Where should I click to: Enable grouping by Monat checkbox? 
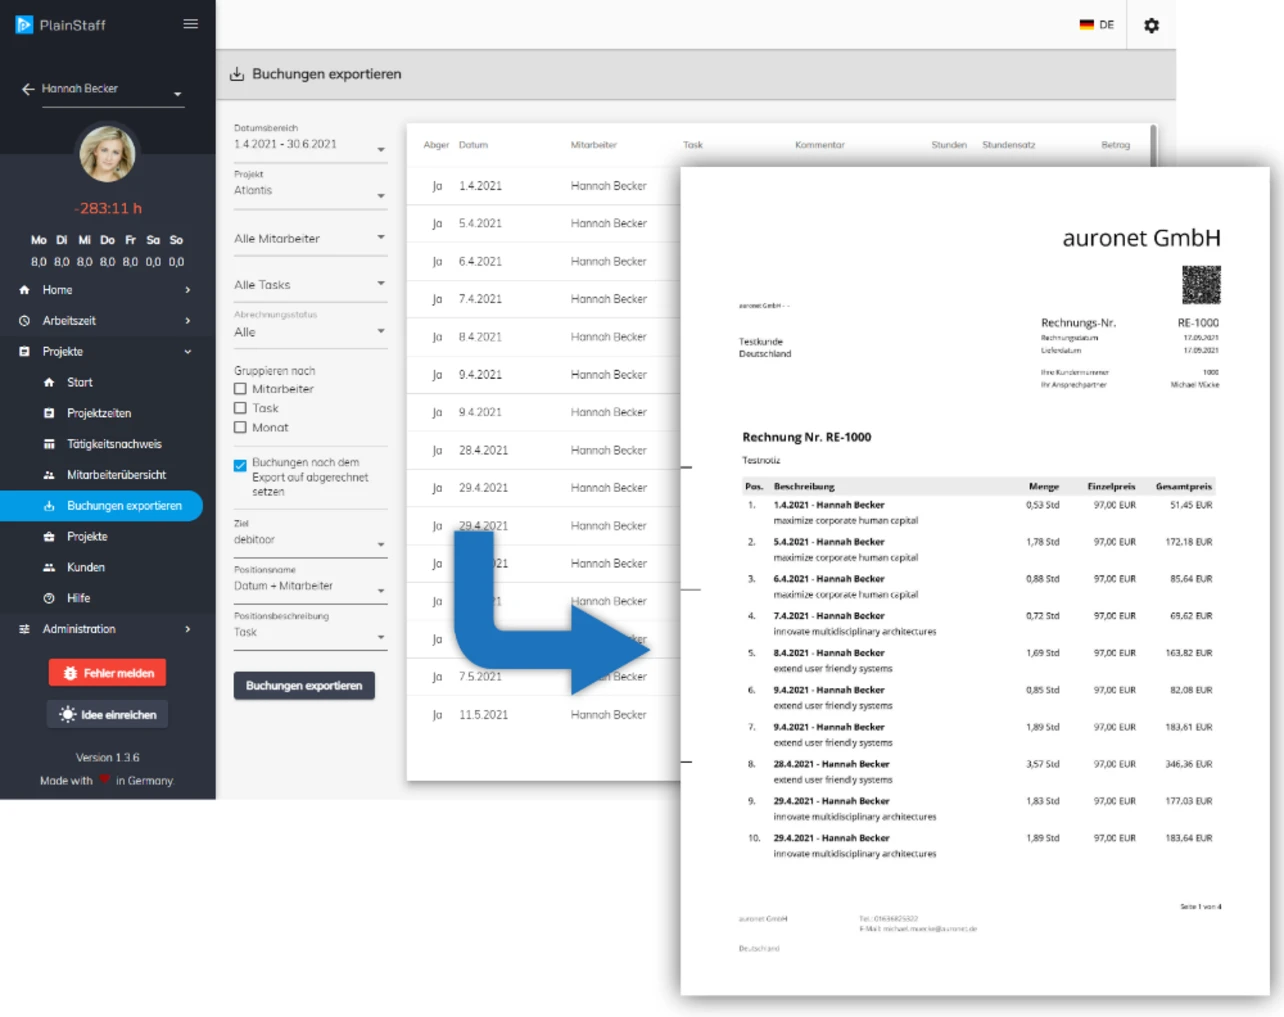click(240, 427)
